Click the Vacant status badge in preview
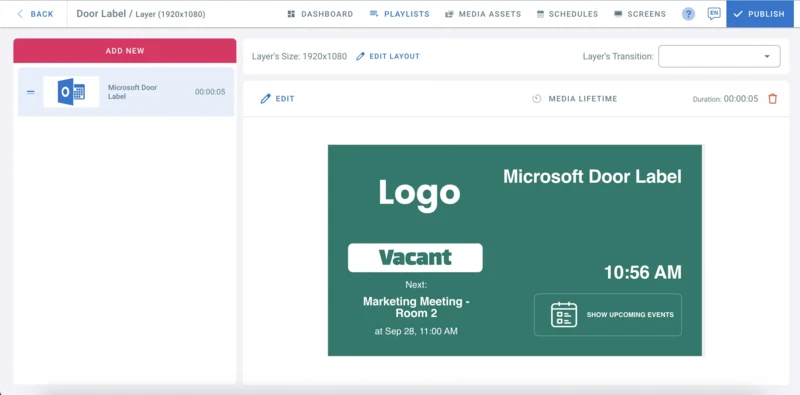 [x=415, y=258]
